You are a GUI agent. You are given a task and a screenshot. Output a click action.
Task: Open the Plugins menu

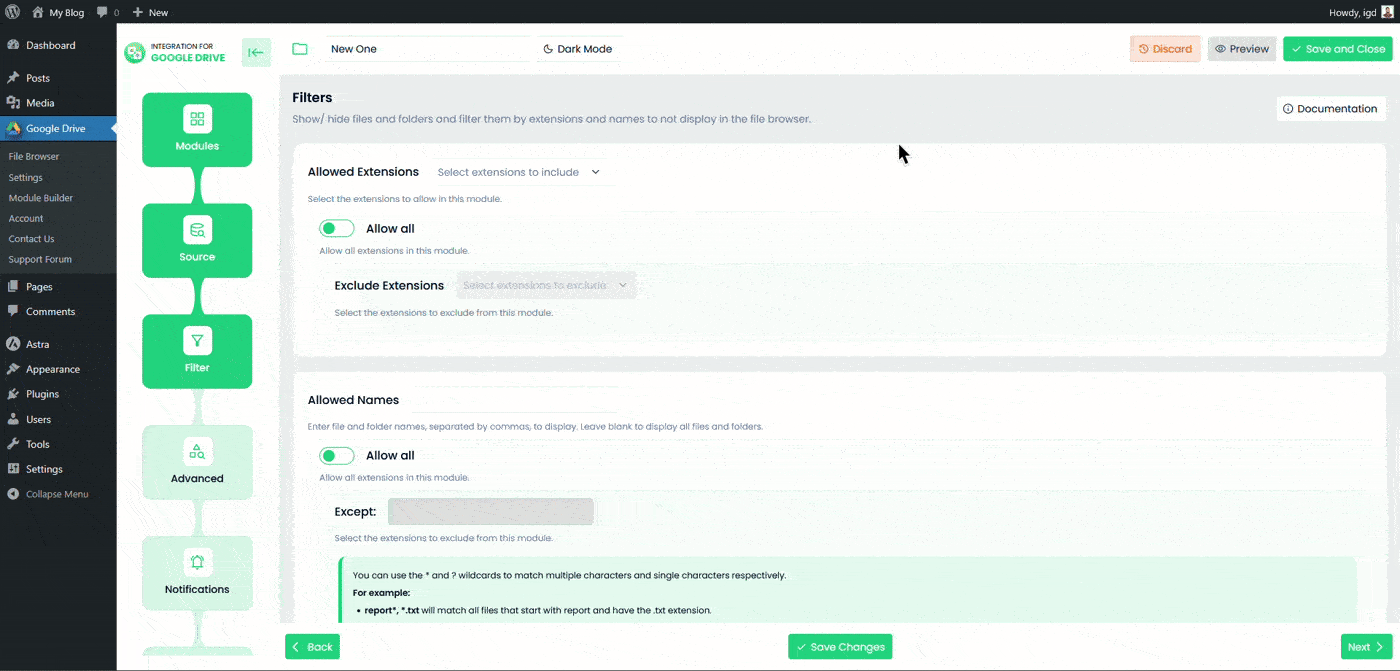coord(58,394)
